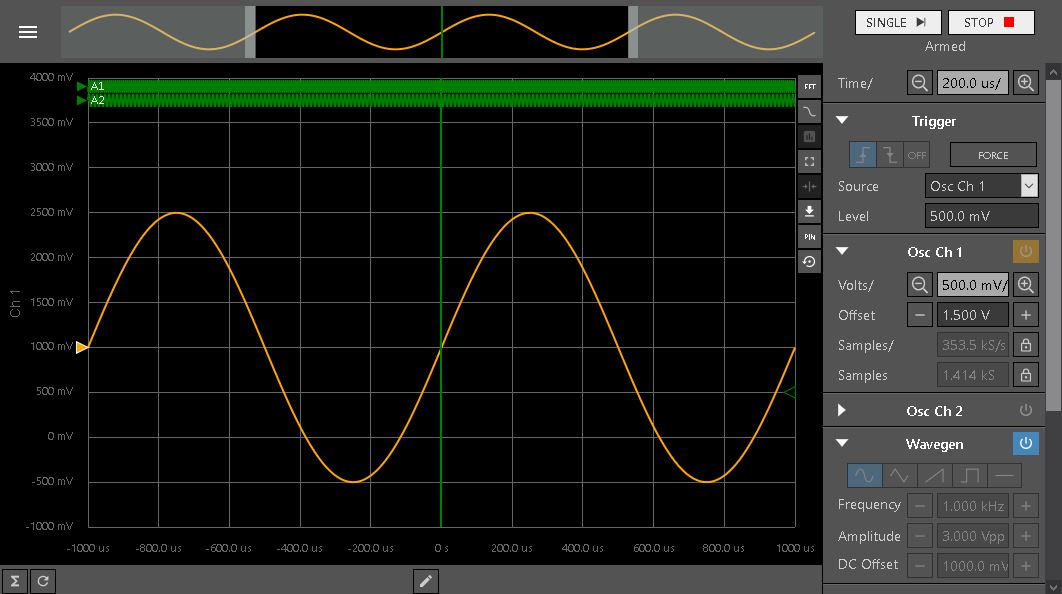Image resolution: width=1062 pixels, height=594 pixels.
Task: Open the hamburger main menu
Action: (x=28, y=32)
